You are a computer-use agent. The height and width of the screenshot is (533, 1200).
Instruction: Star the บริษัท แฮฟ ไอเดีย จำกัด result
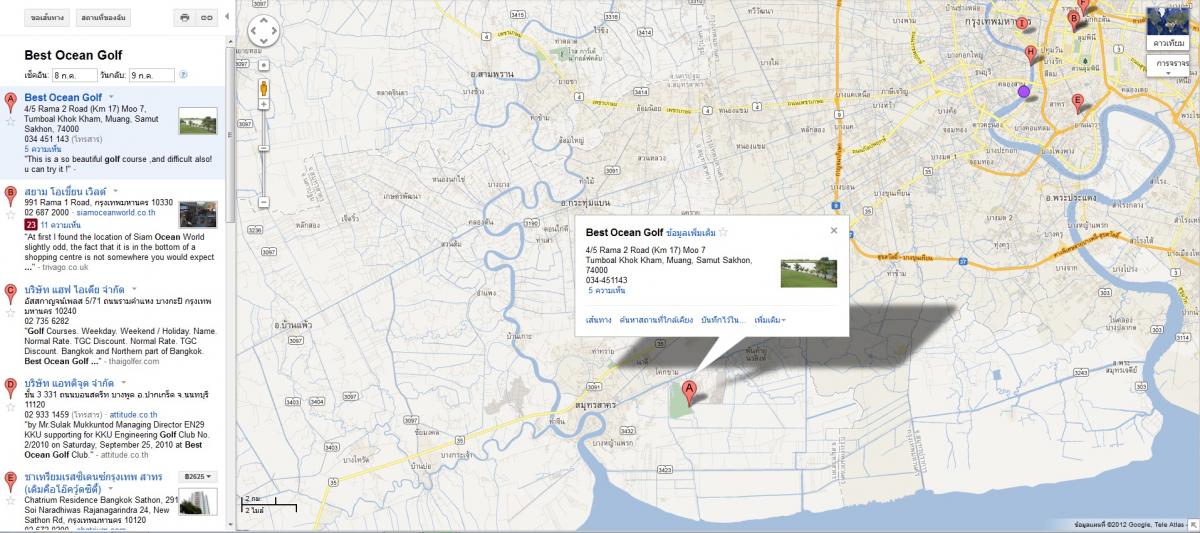[x=11, y=311]
